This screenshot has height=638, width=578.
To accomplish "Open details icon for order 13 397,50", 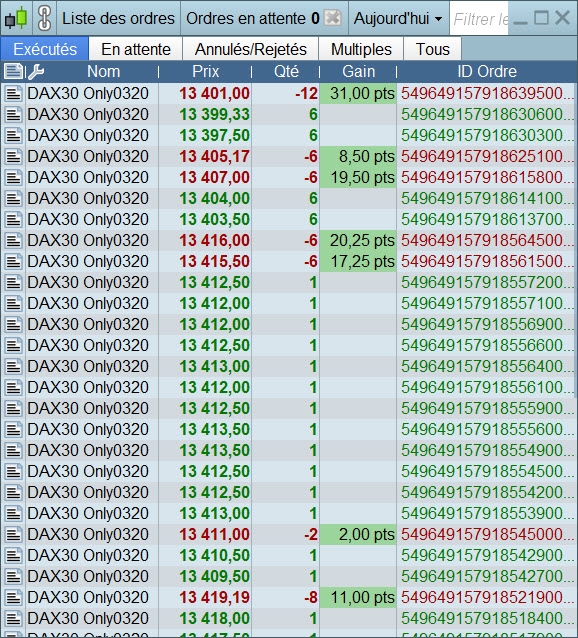I will coord(13,135).
